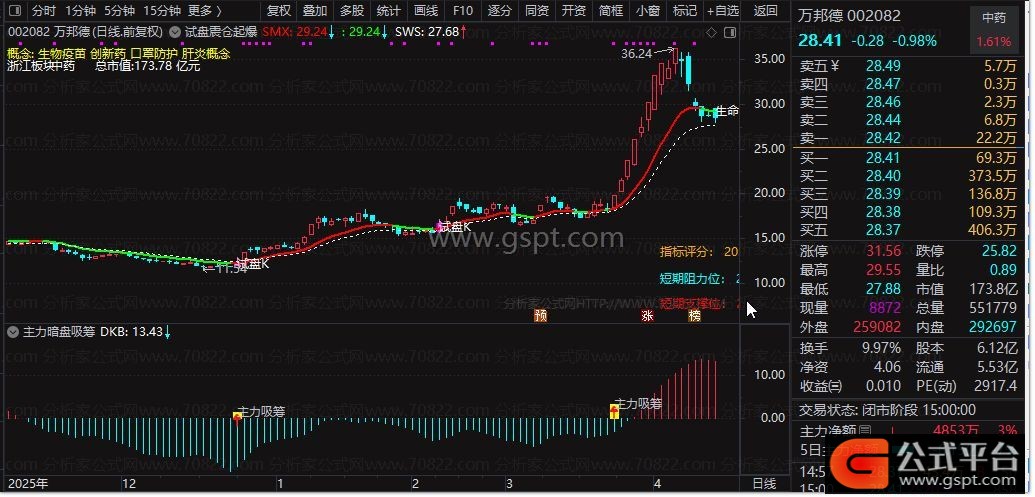Click the 日线 period label at bottom

click(x=765, y=484)
